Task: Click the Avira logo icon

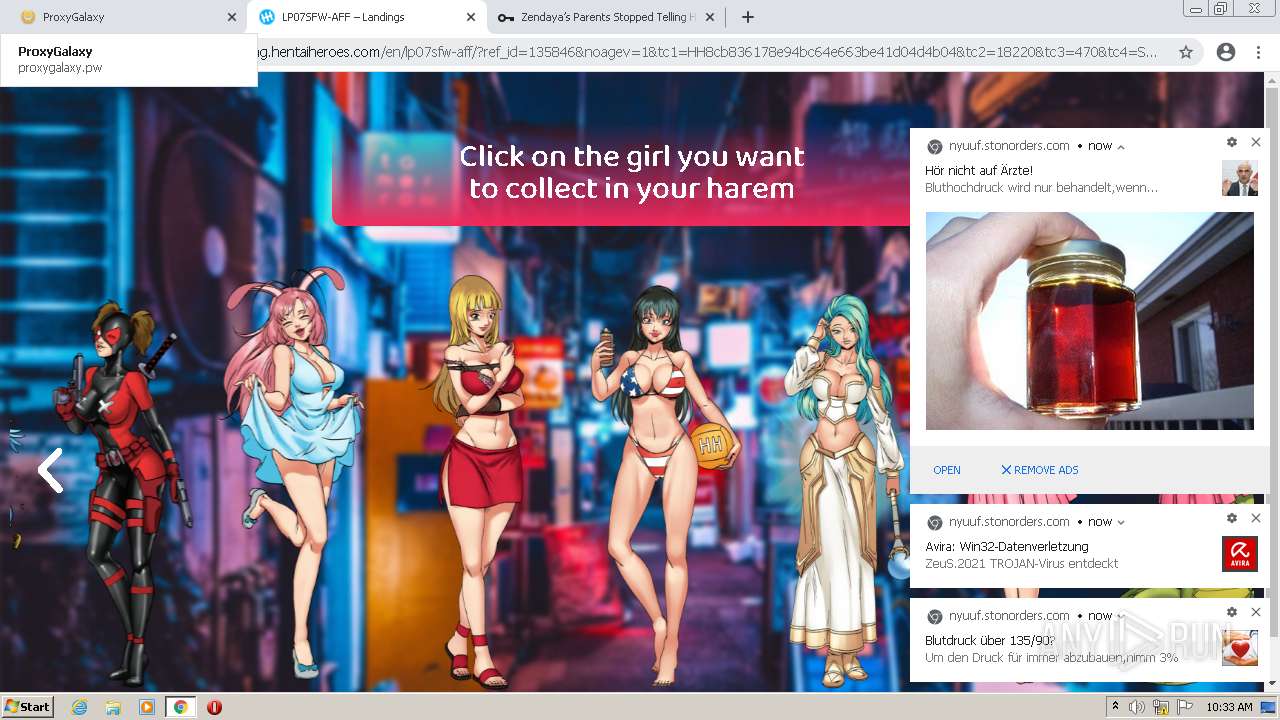Action: click(x=1240, y=554)
